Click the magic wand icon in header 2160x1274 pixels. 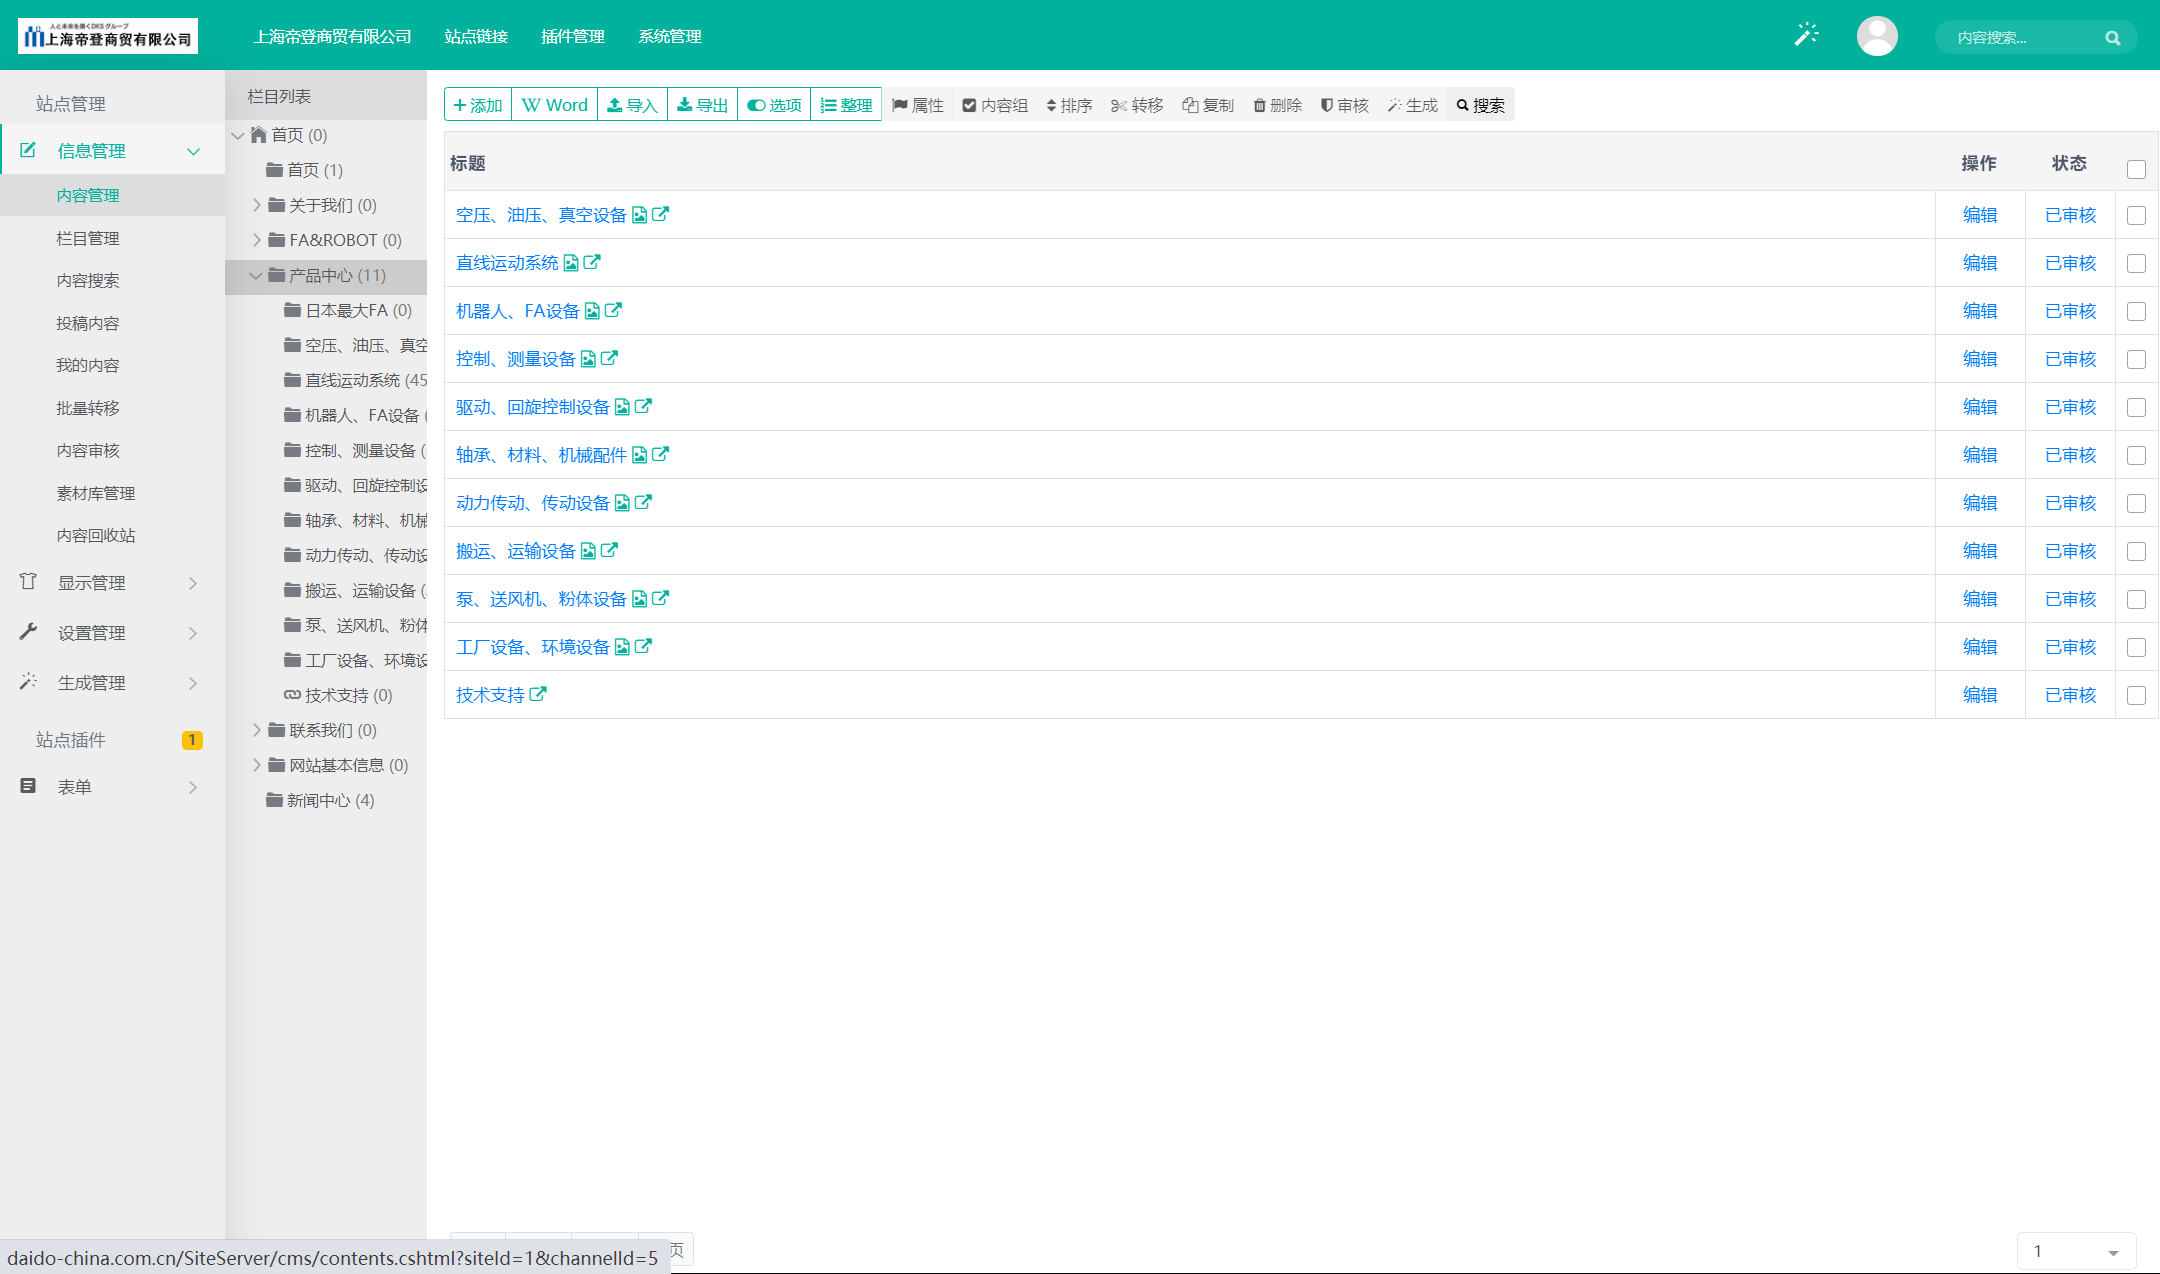click(1806, 35)
